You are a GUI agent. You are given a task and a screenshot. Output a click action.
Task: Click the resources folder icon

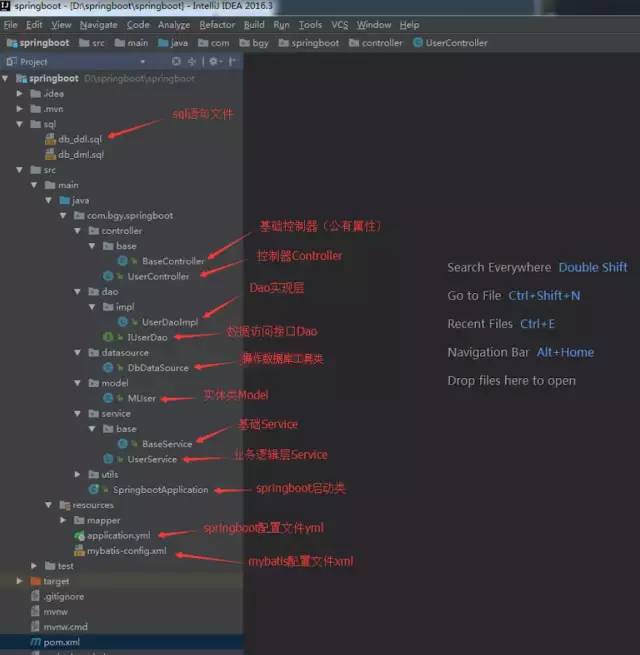click(64, 505)
